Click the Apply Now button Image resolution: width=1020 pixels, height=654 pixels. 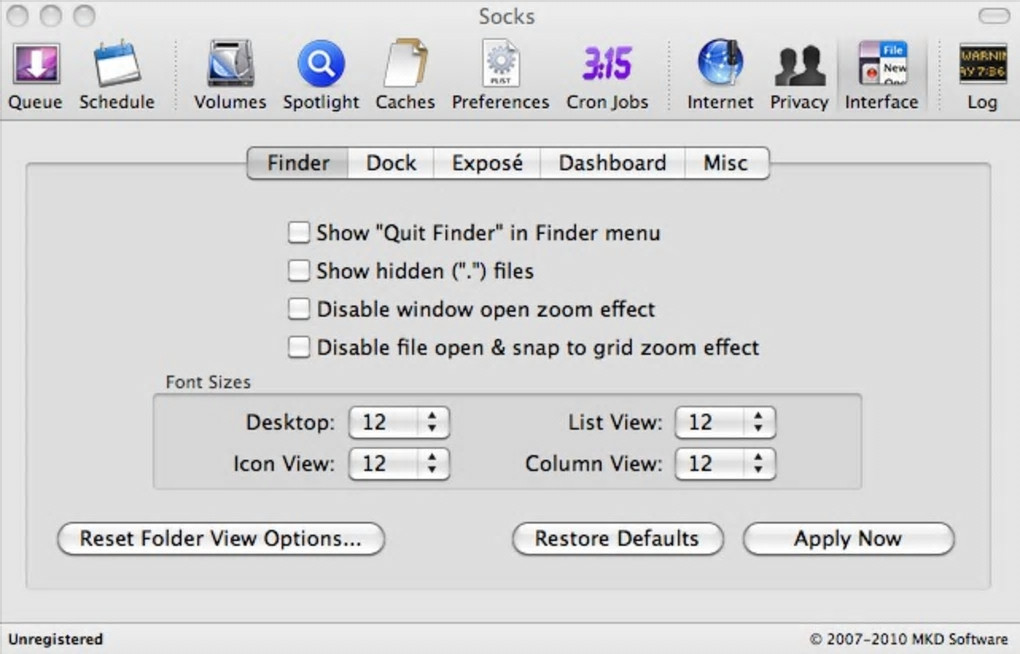tap(848, 538)
